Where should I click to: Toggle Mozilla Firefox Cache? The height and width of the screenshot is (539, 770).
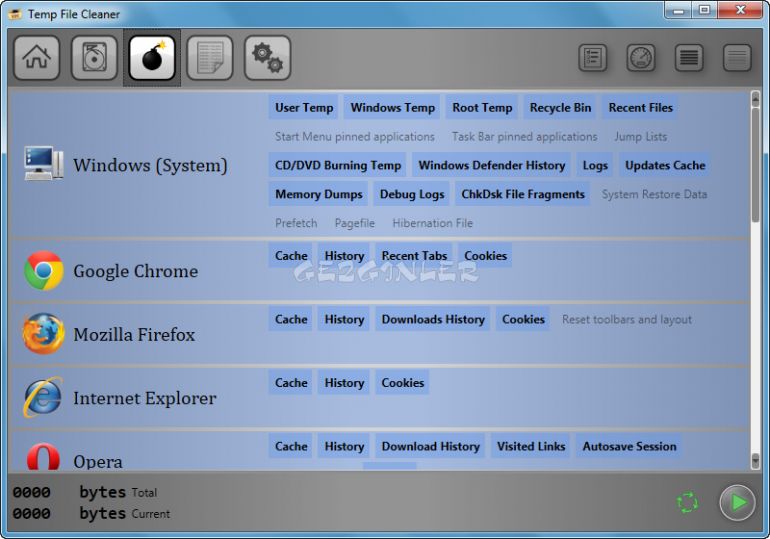(291, 319)
